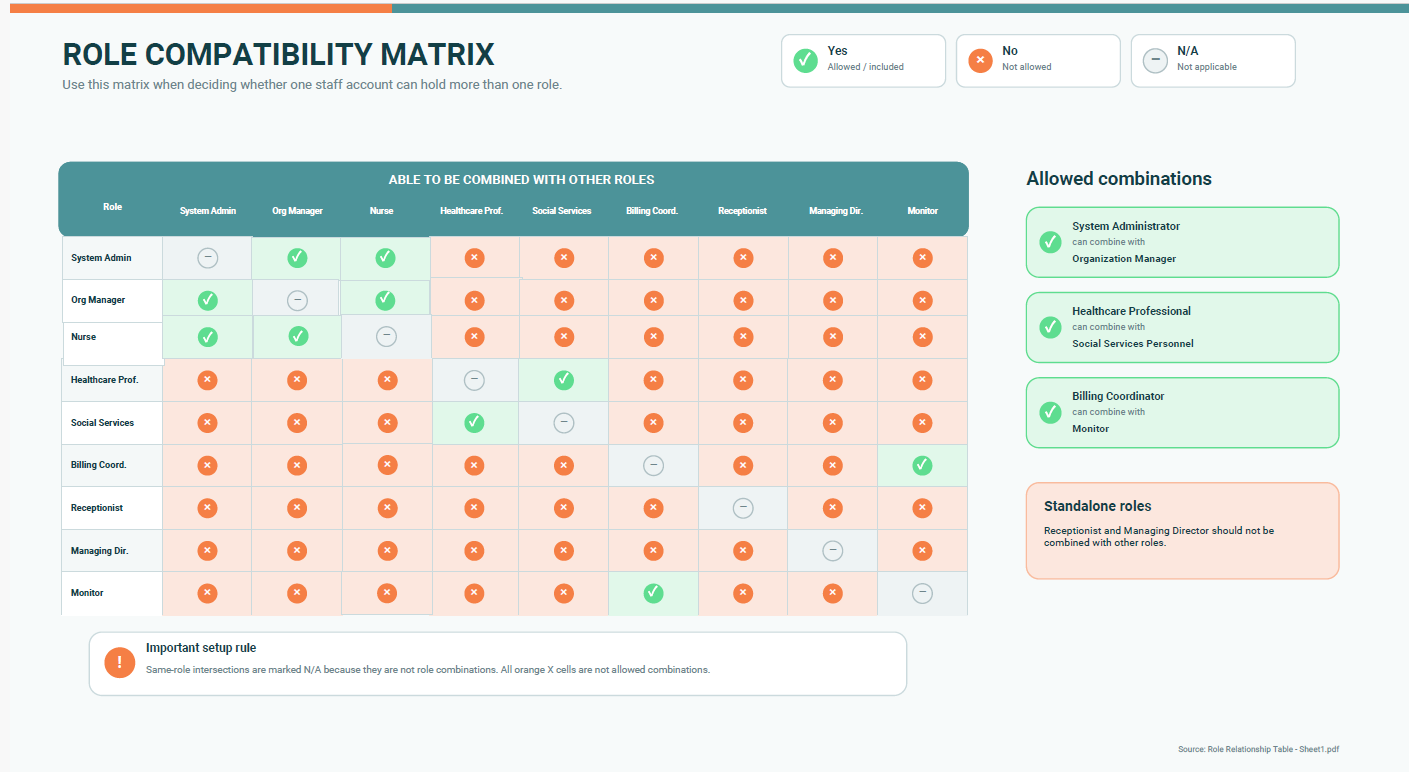Viewport: 1410px width, 772px height.
Task: Open the Billing Coordinator allowed combination card
Action: (x=1182, y=412)
